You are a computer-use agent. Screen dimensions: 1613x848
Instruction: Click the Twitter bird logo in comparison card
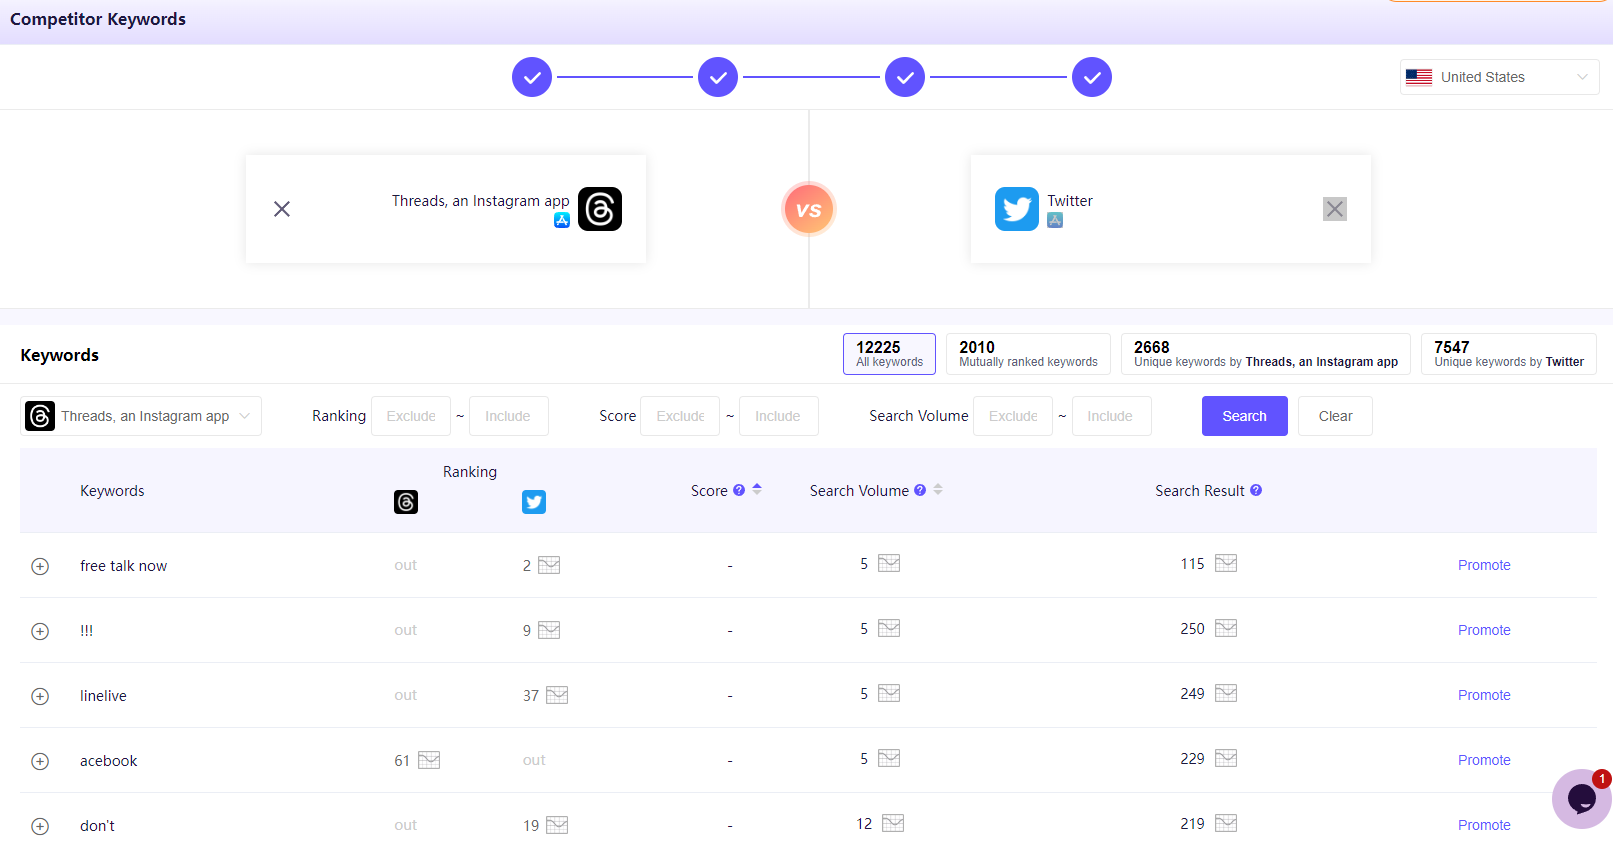[1017, 209]
